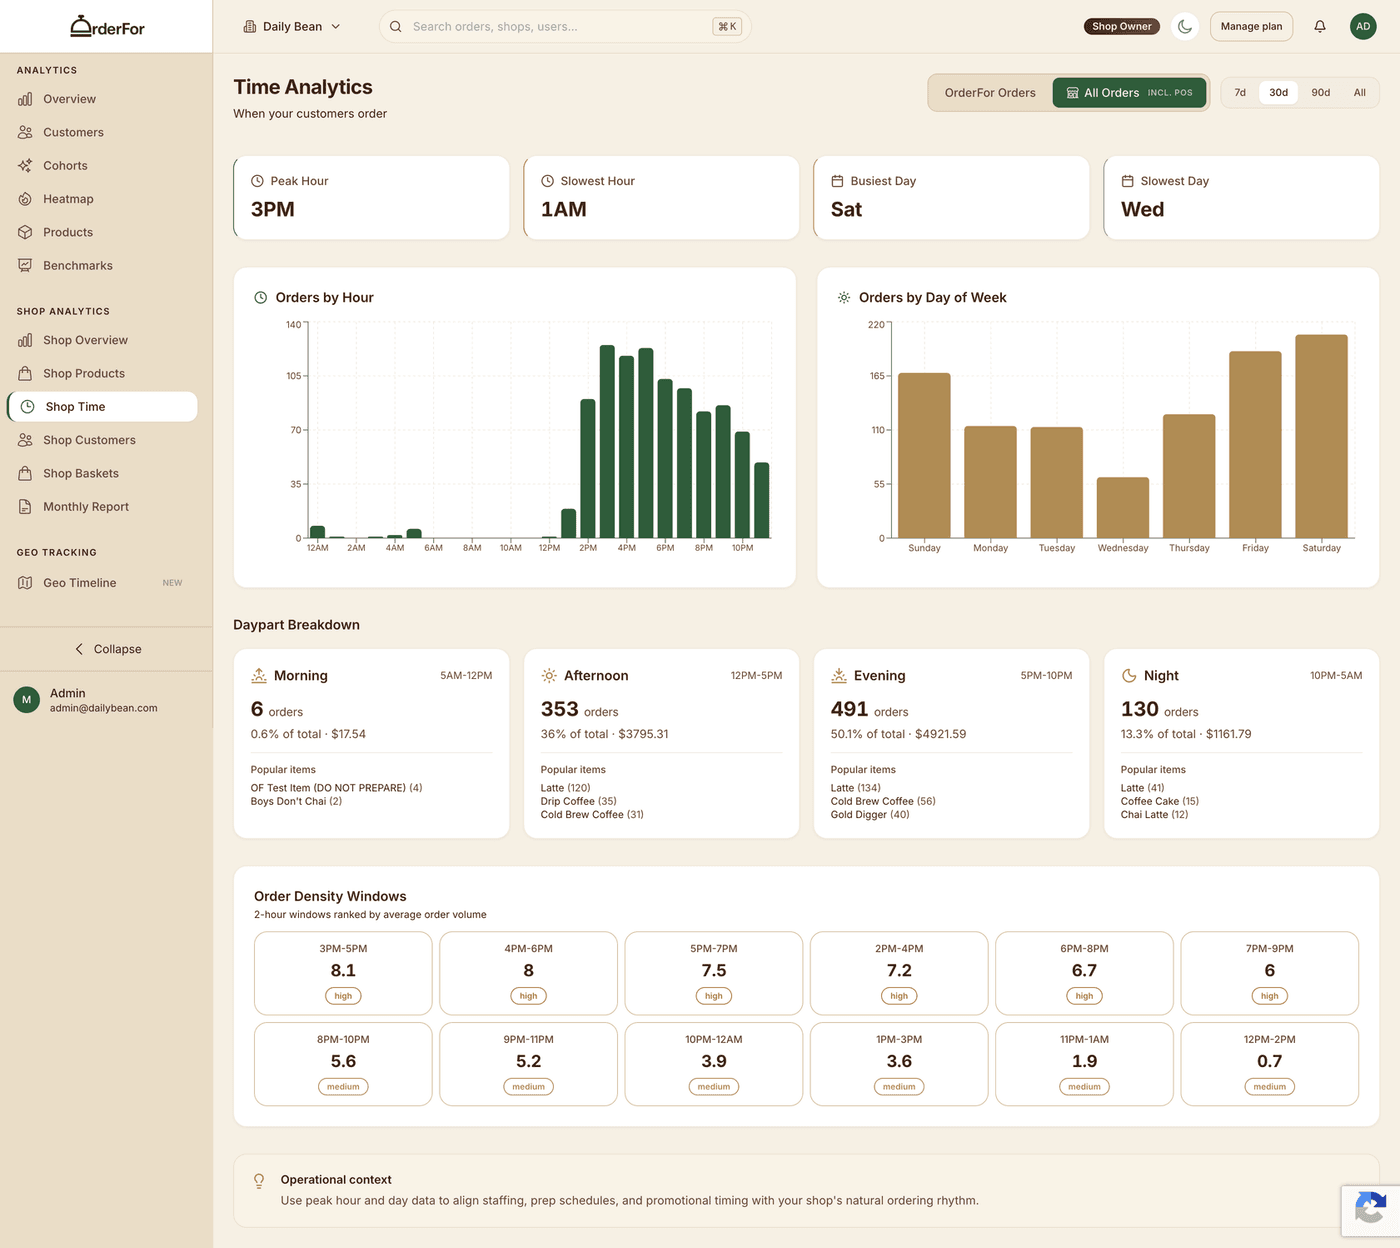Open the Evening daypart card
Viewport: 1400px width, 1248px height.
(951, 744)
